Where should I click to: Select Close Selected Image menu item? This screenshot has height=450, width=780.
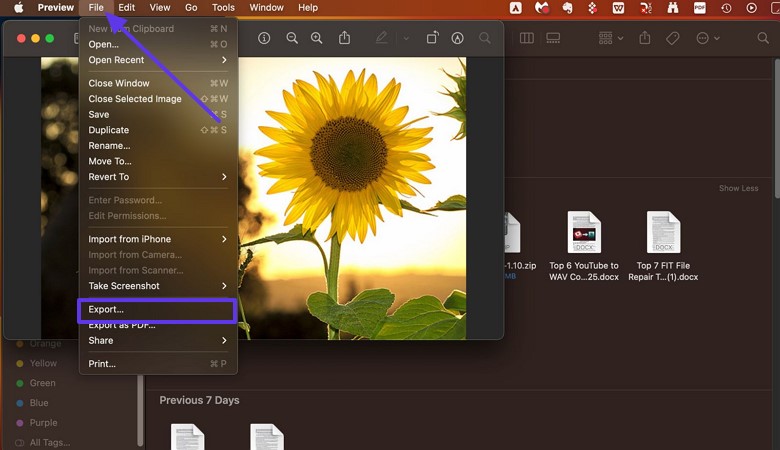pos(158,98)
